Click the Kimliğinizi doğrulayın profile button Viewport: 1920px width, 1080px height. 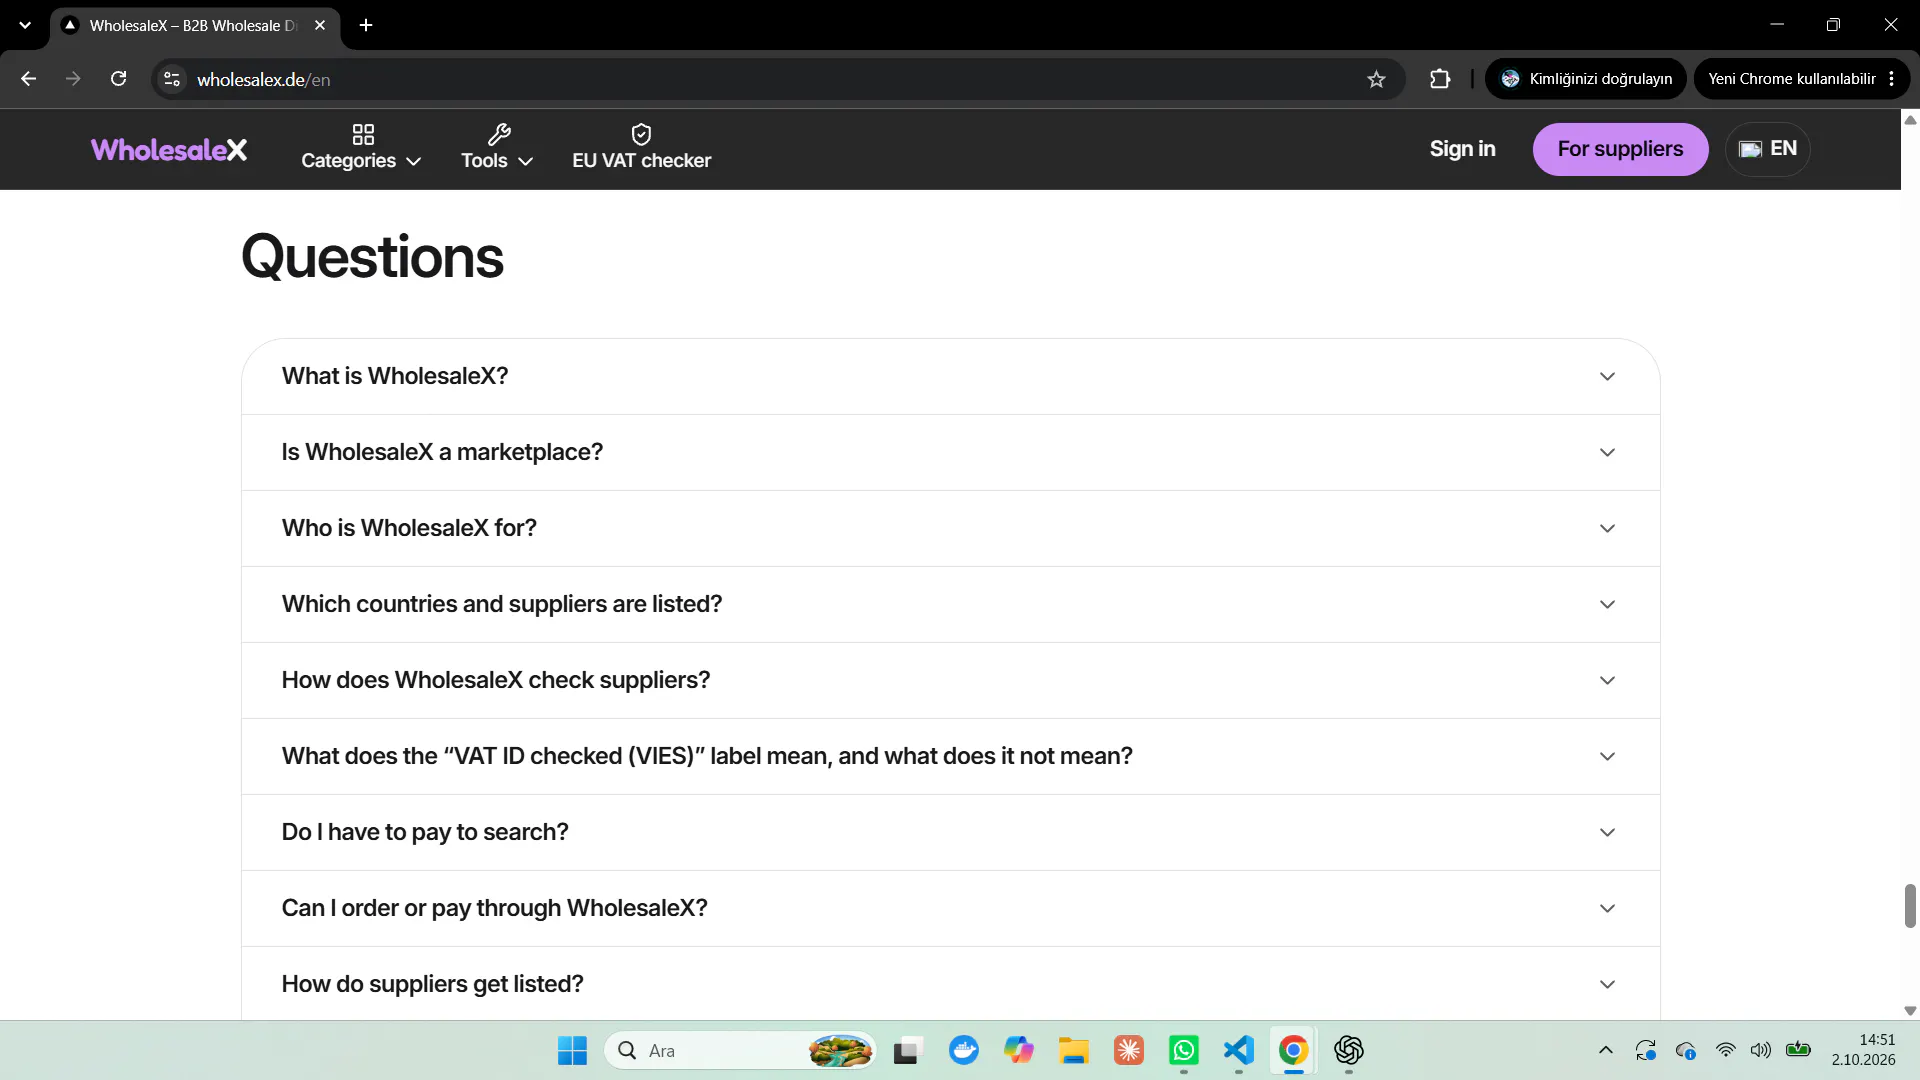click(1586, 79)
